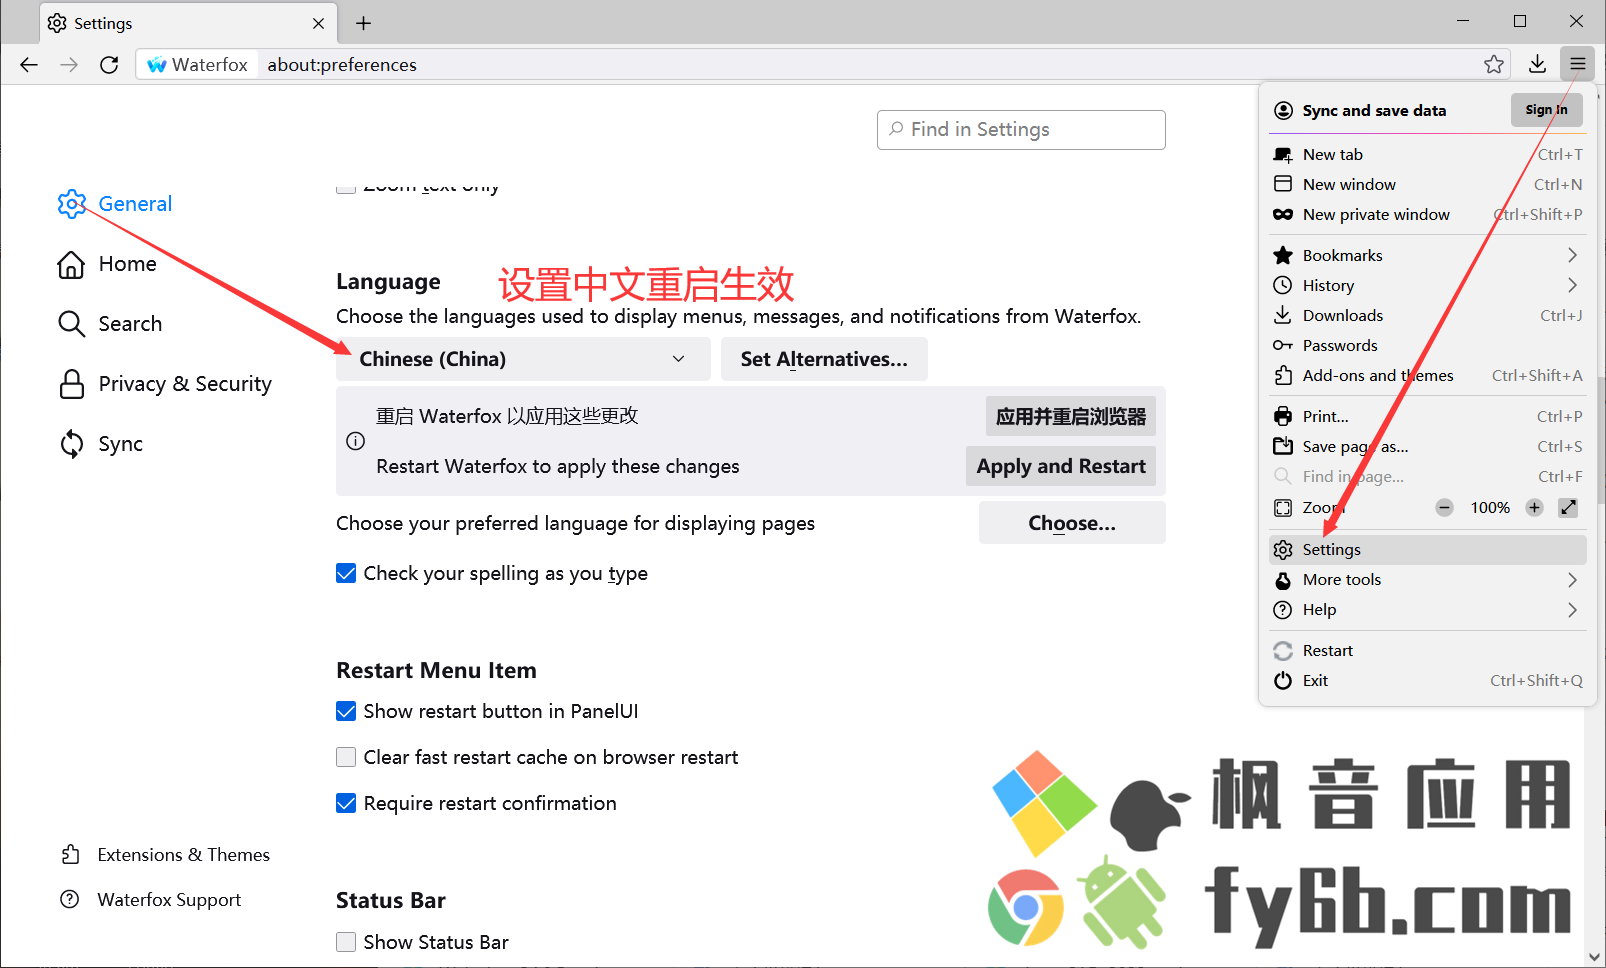Click the Waterfox identity icon in address bar
The image size is (1606, 968).
tap(157, 65)
